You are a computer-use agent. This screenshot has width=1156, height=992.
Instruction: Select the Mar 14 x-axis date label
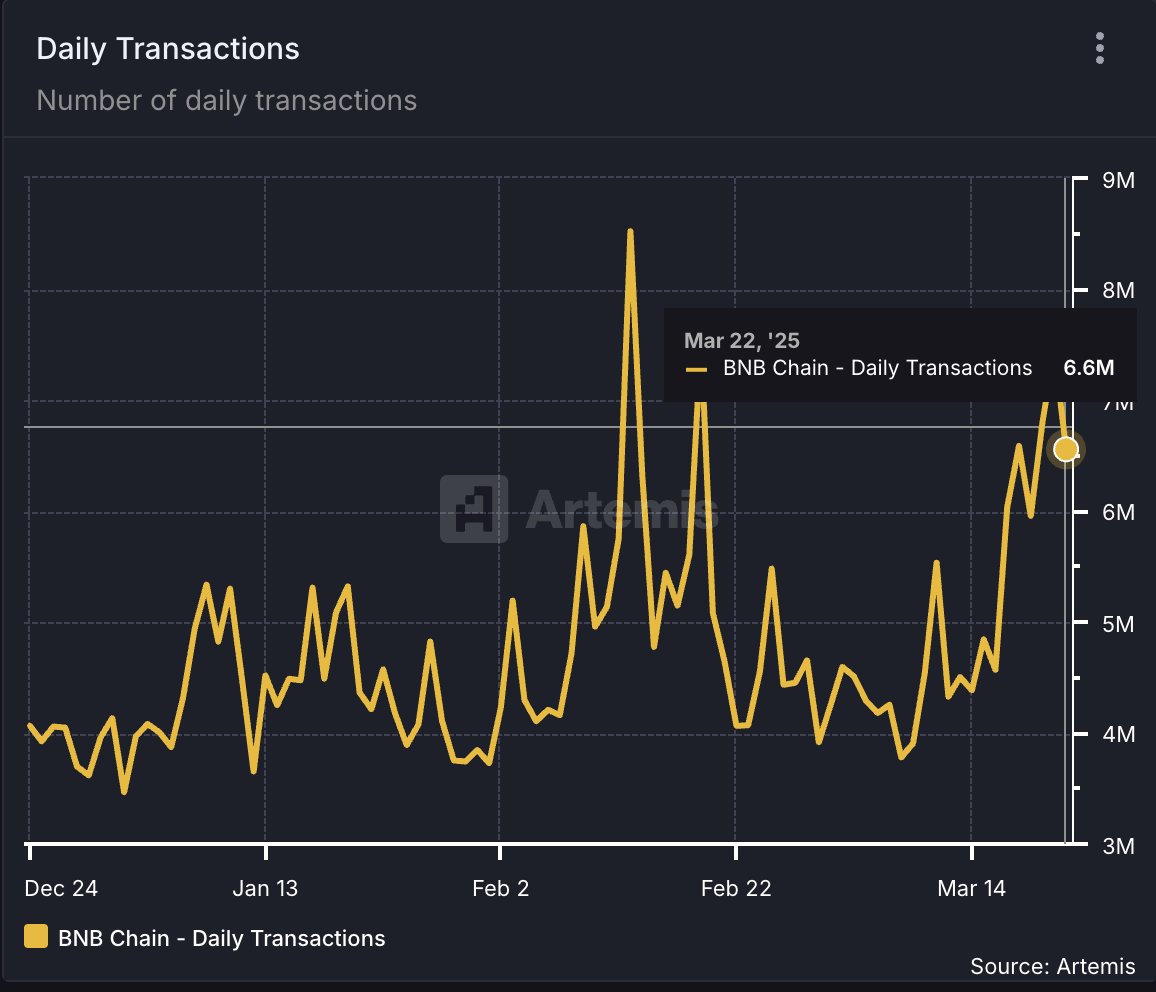pyautogui.click(x=971, y=888)
